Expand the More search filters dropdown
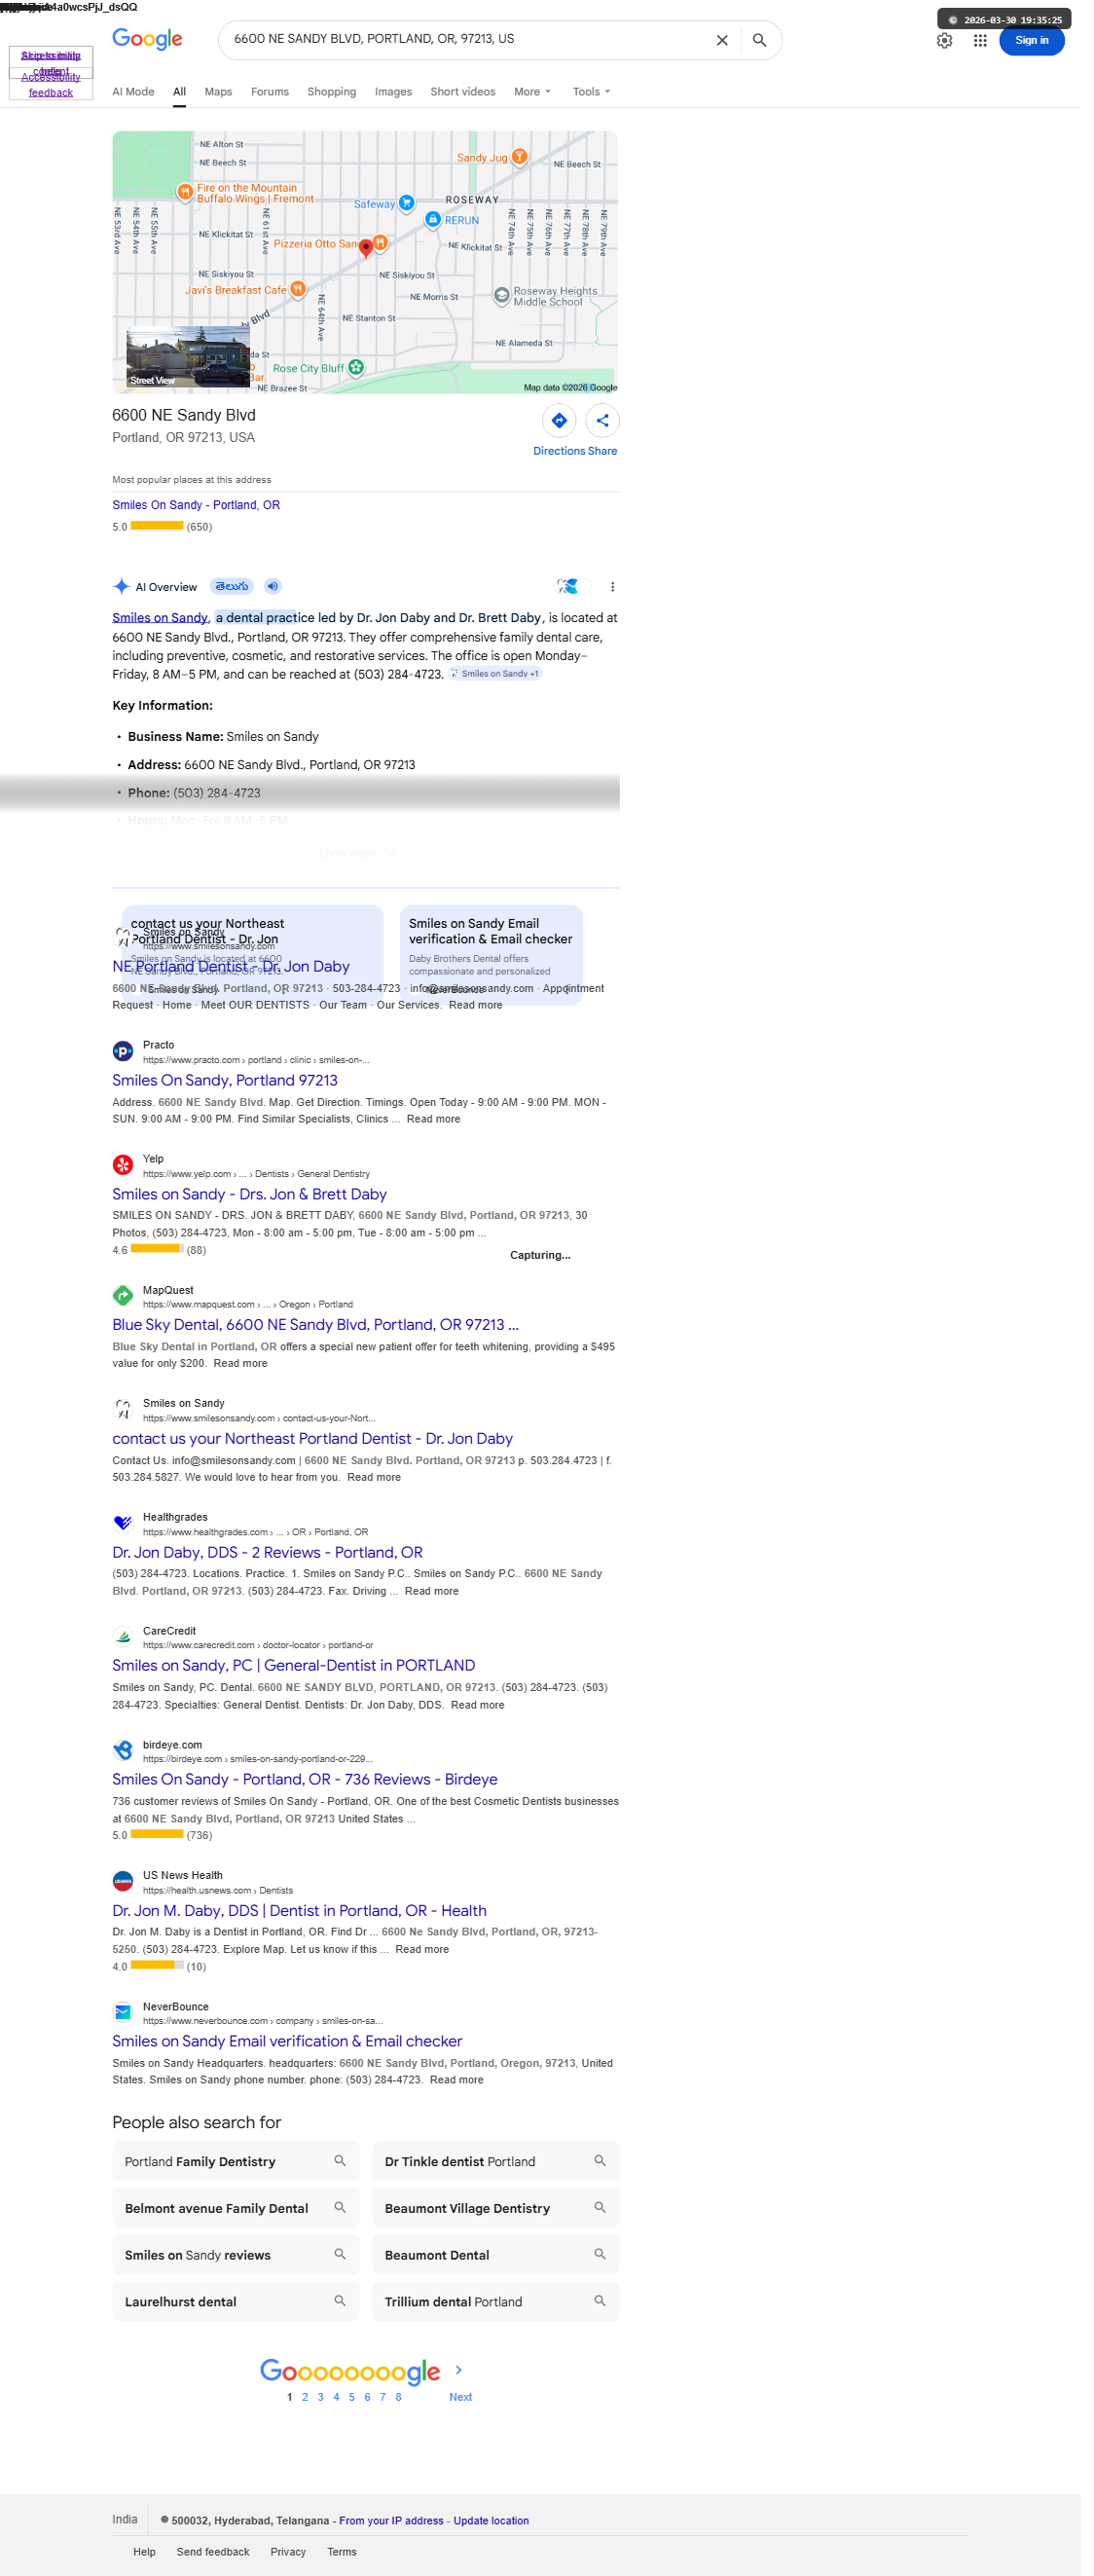This screenshot has height=2576, width=1094. click(x=532, y=92)
